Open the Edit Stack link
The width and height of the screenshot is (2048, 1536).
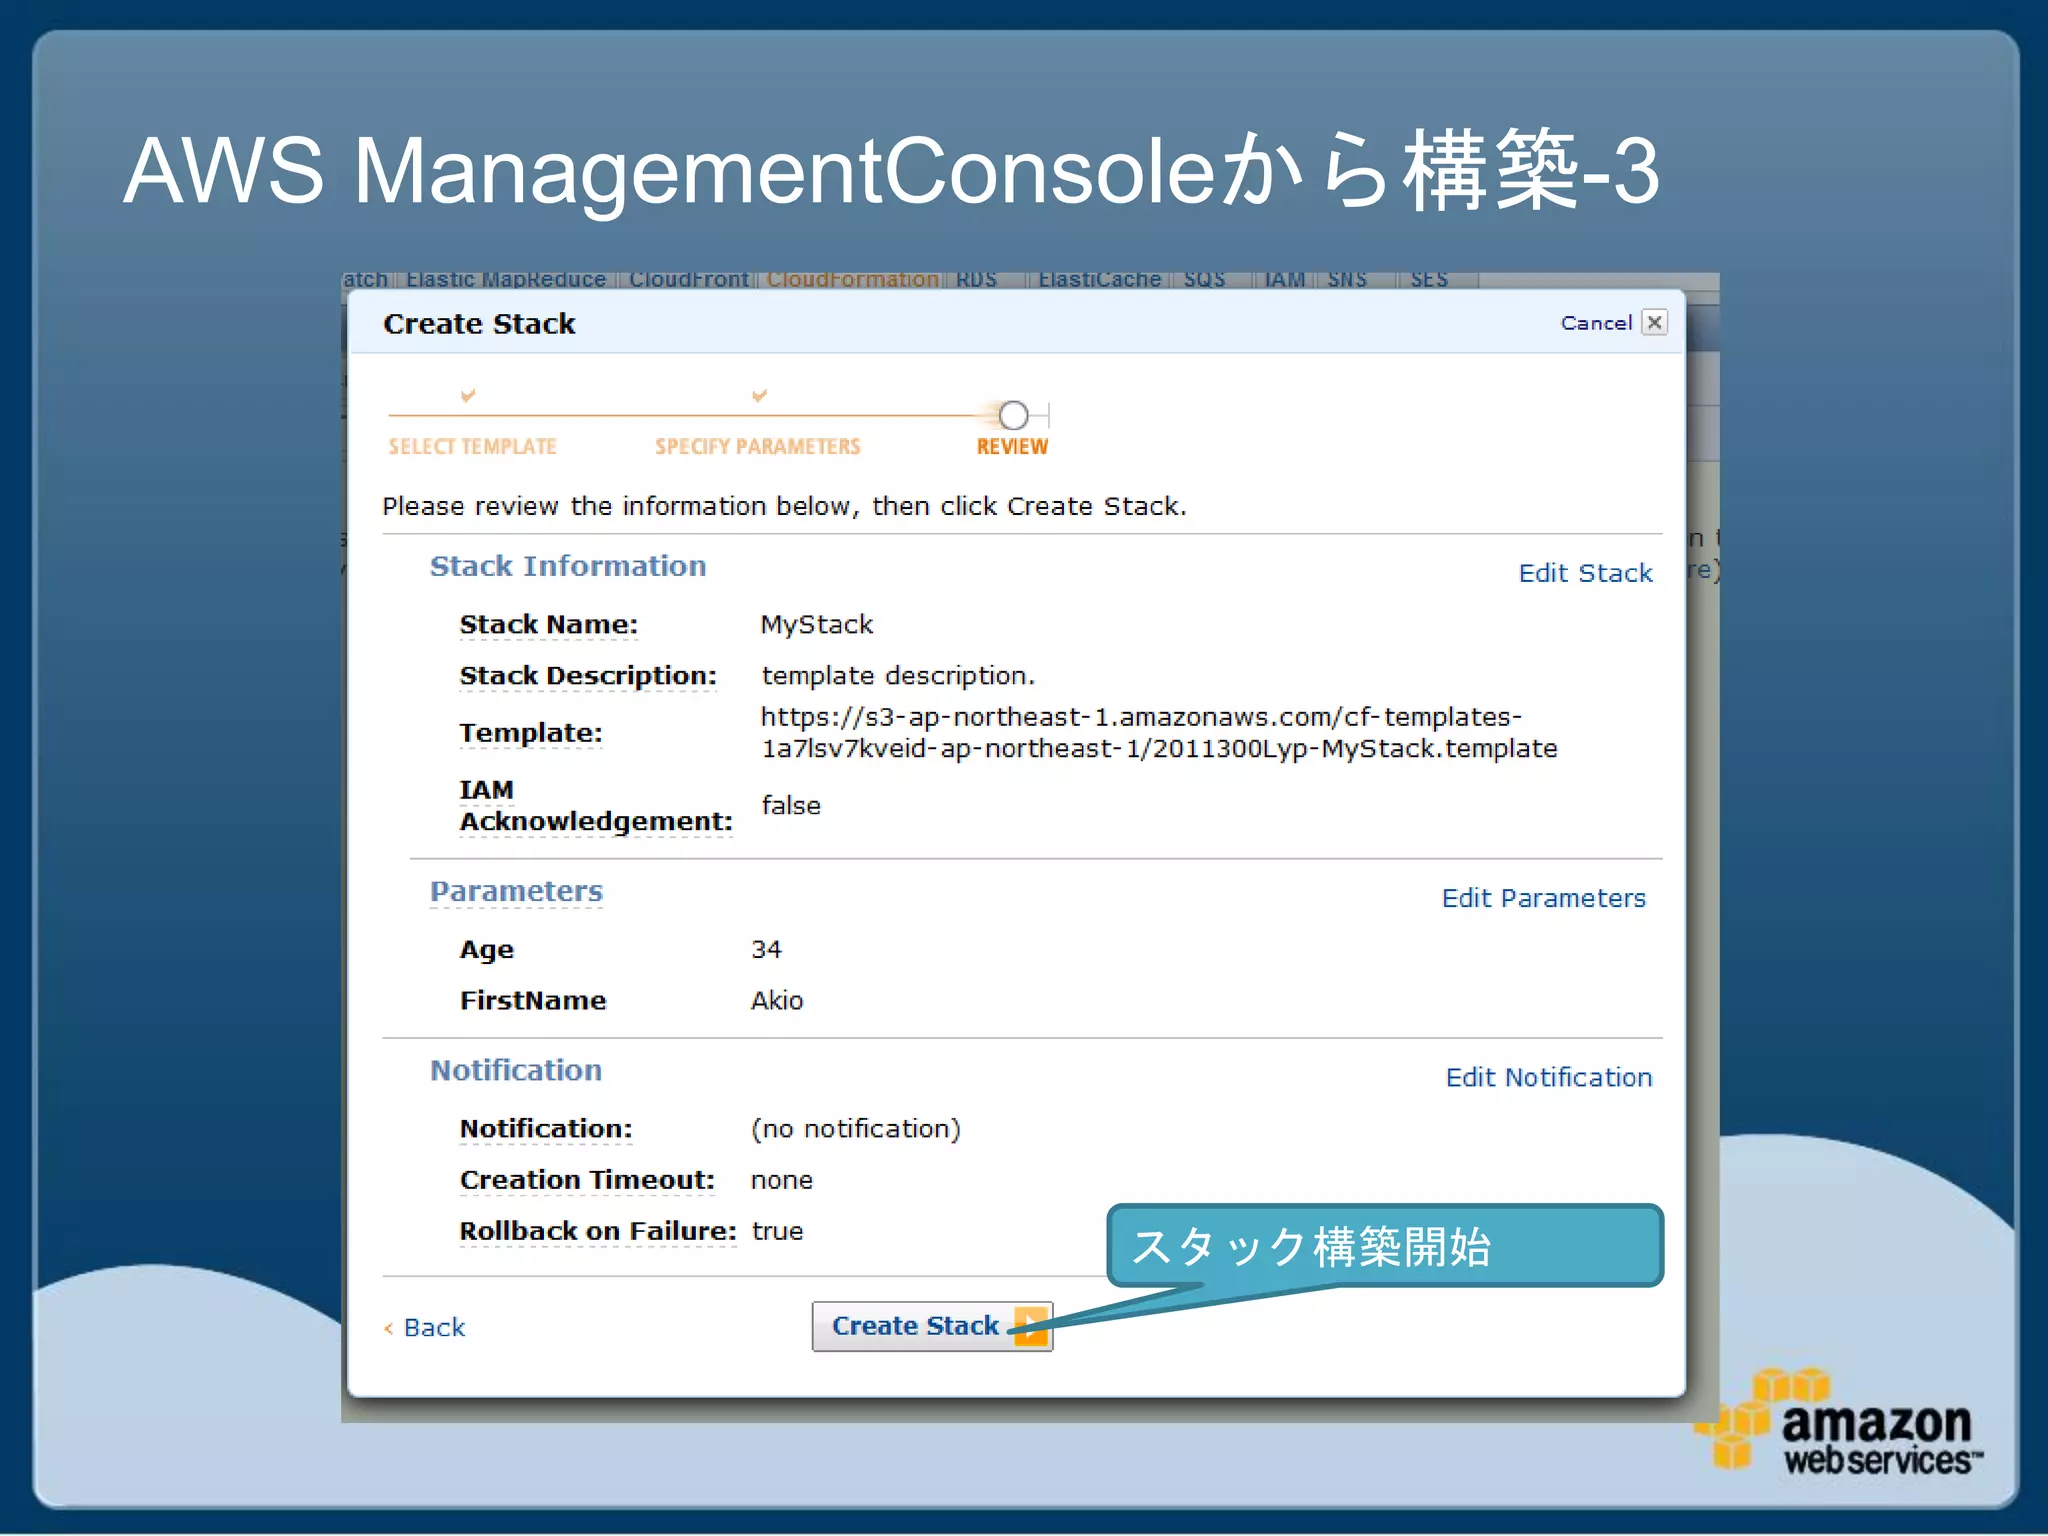[x=1585, y=573]
